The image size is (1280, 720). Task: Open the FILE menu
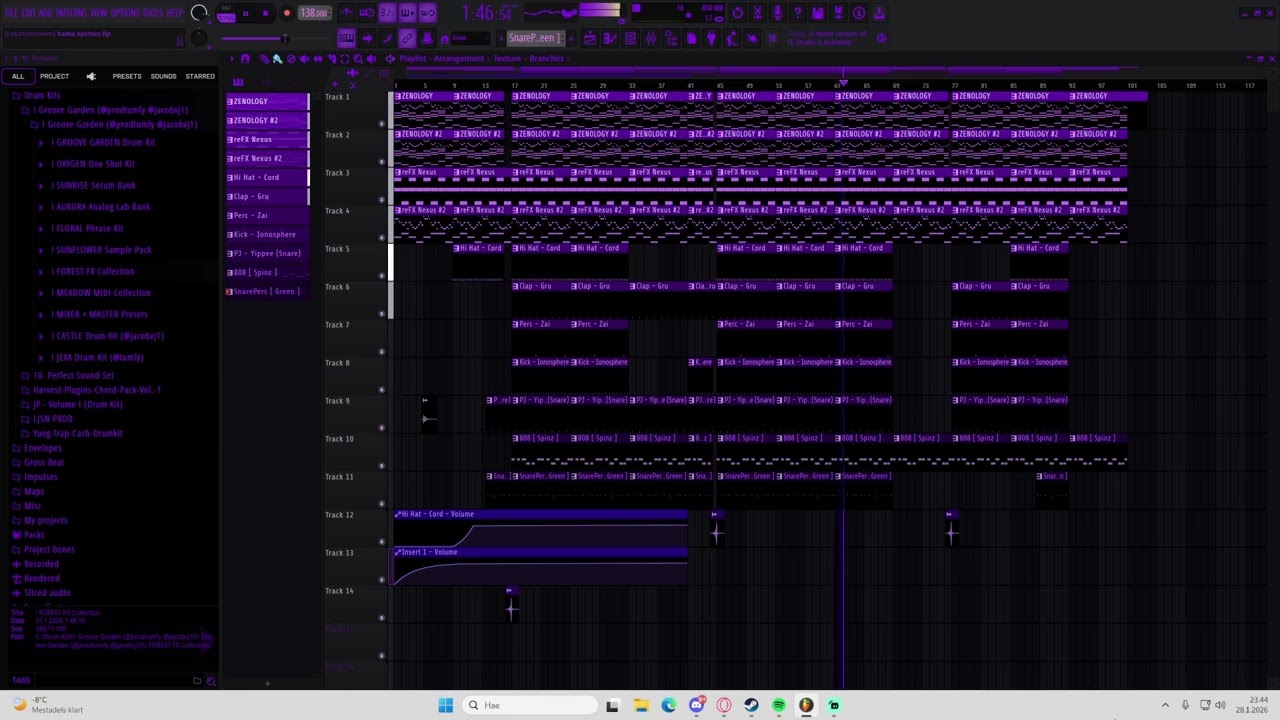click(11, 13)
